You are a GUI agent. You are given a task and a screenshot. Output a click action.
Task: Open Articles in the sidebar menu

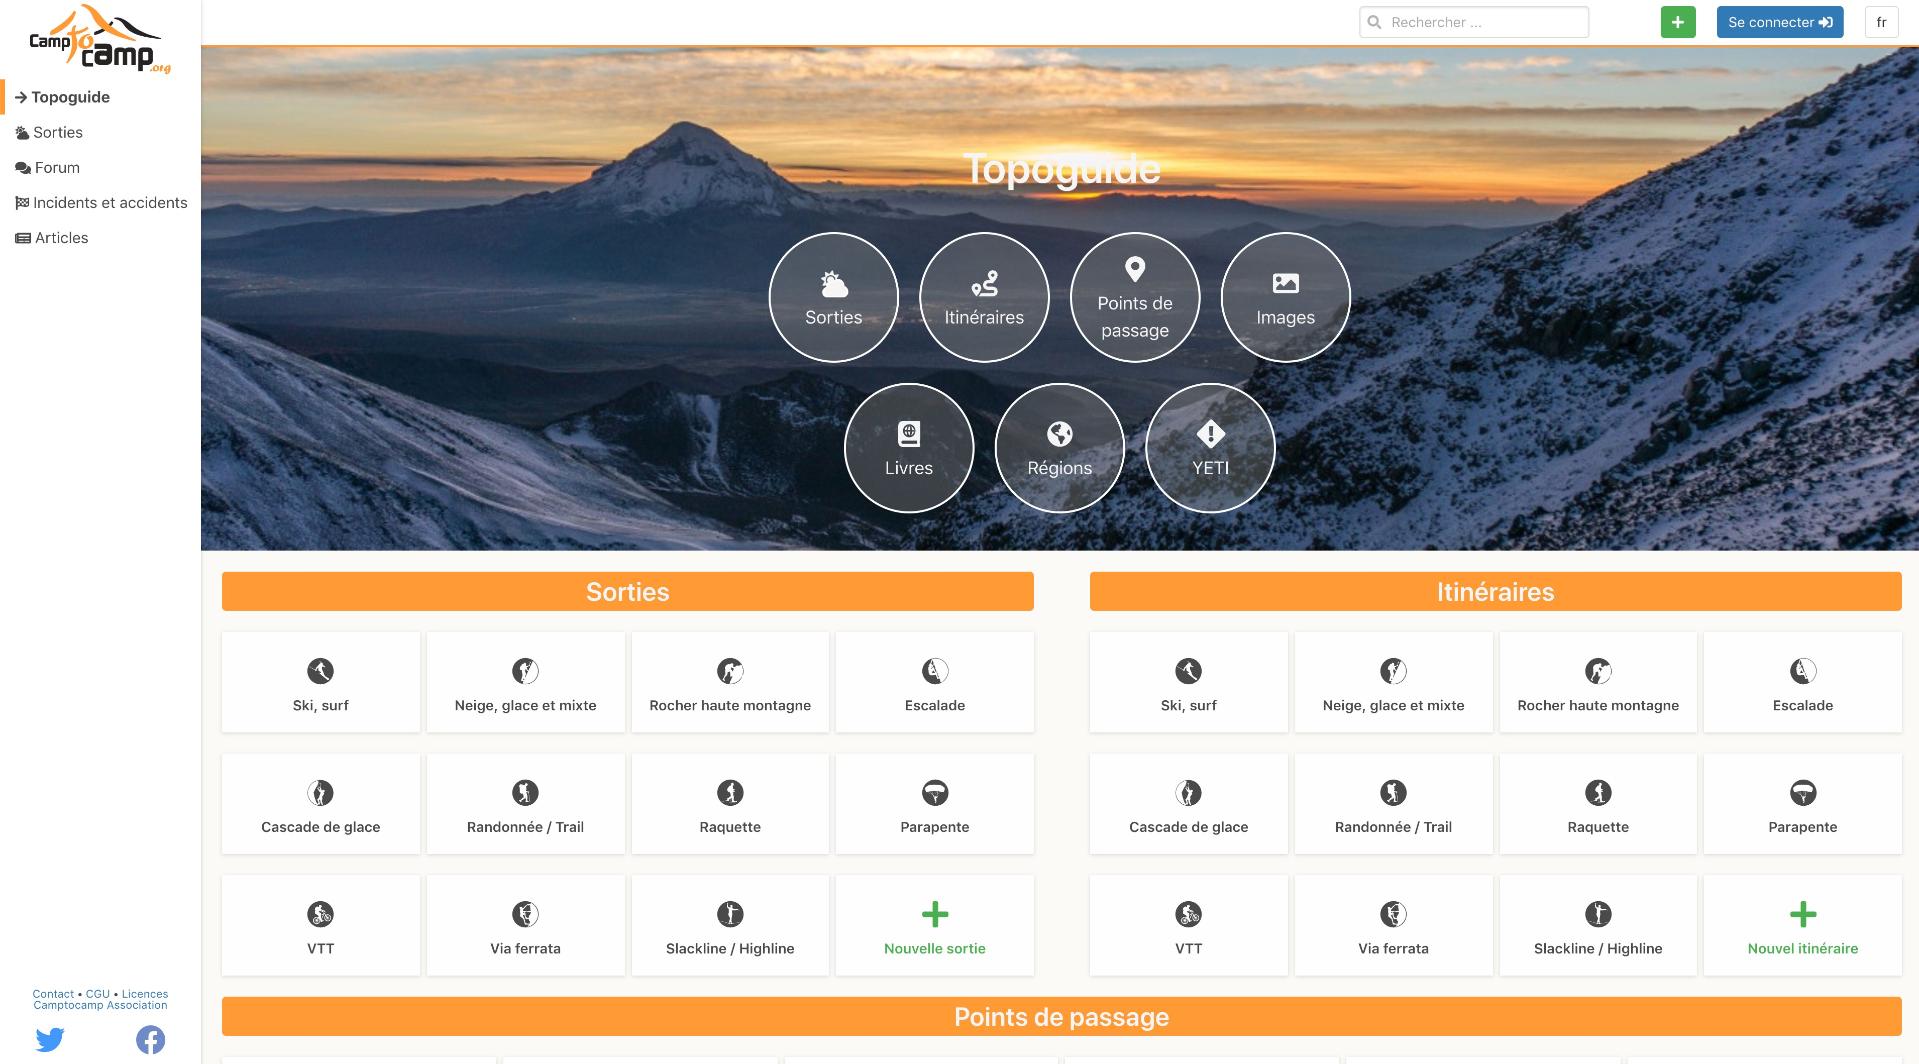coord(100,237)
